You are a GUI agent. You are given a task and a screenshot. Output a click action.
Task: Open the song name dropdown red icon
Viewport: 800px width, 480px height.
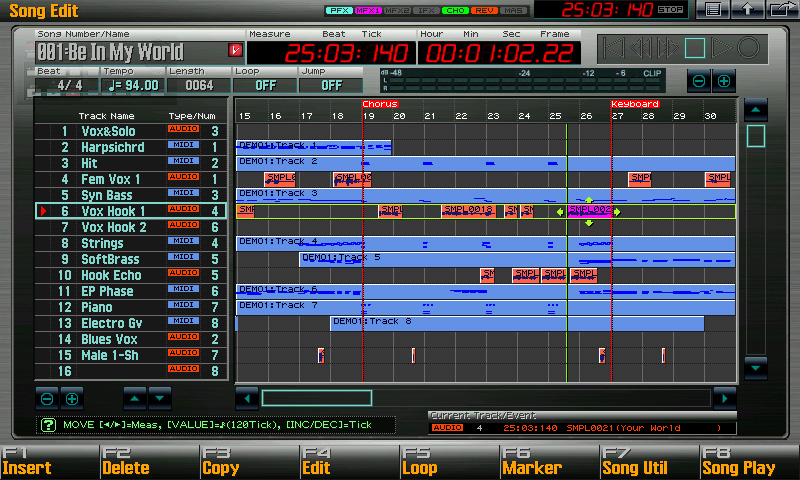pos(235,50)
